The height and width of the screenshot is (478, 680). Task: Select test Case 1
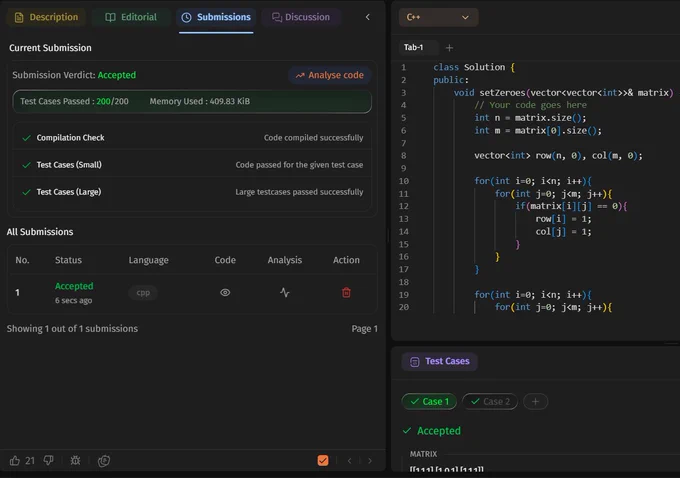[429, 402]
